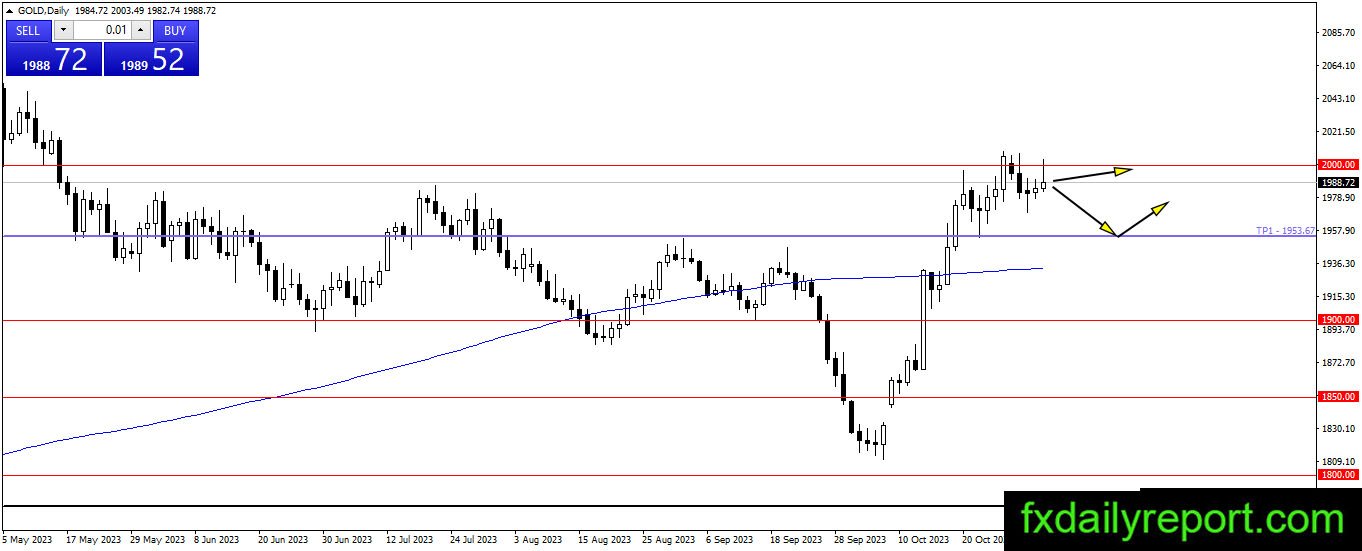1362x551 pixels.
Task: Select the 2000.00 red price label
Action: 1338,165
